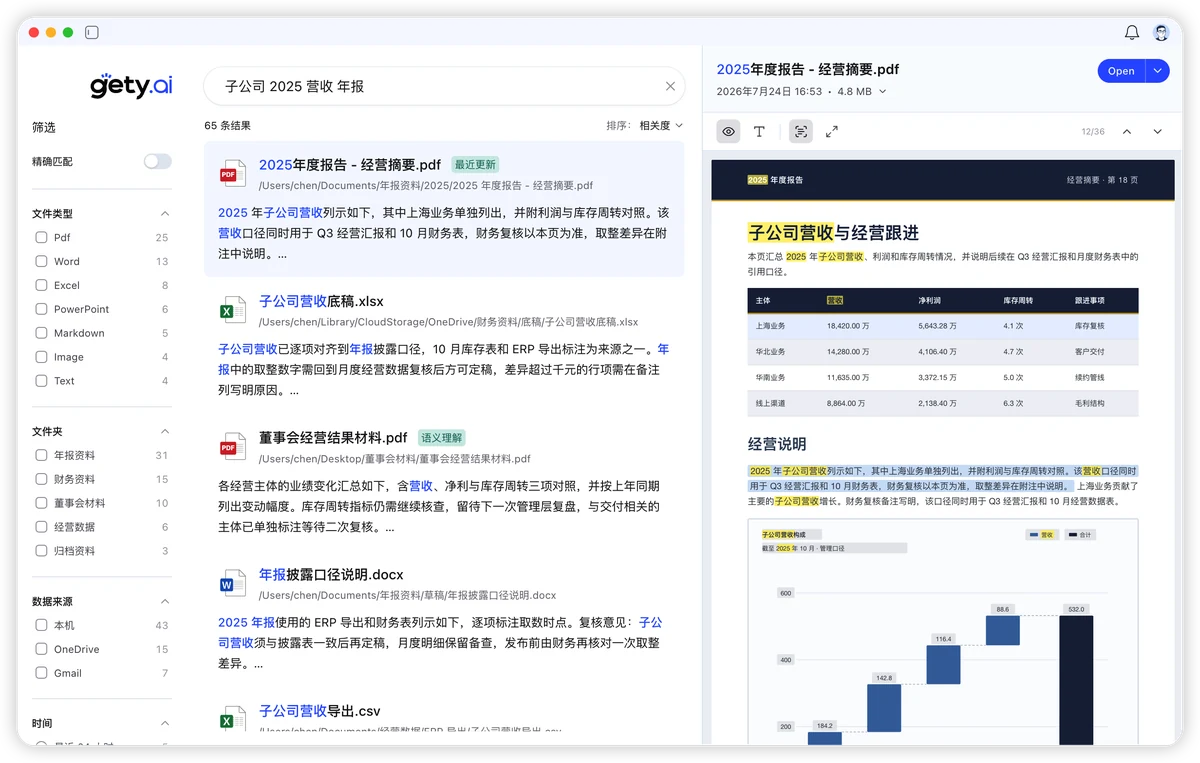
Task: Click Word icon of 年报披露口径说明.docx
Action: click(x=233, y=583)
